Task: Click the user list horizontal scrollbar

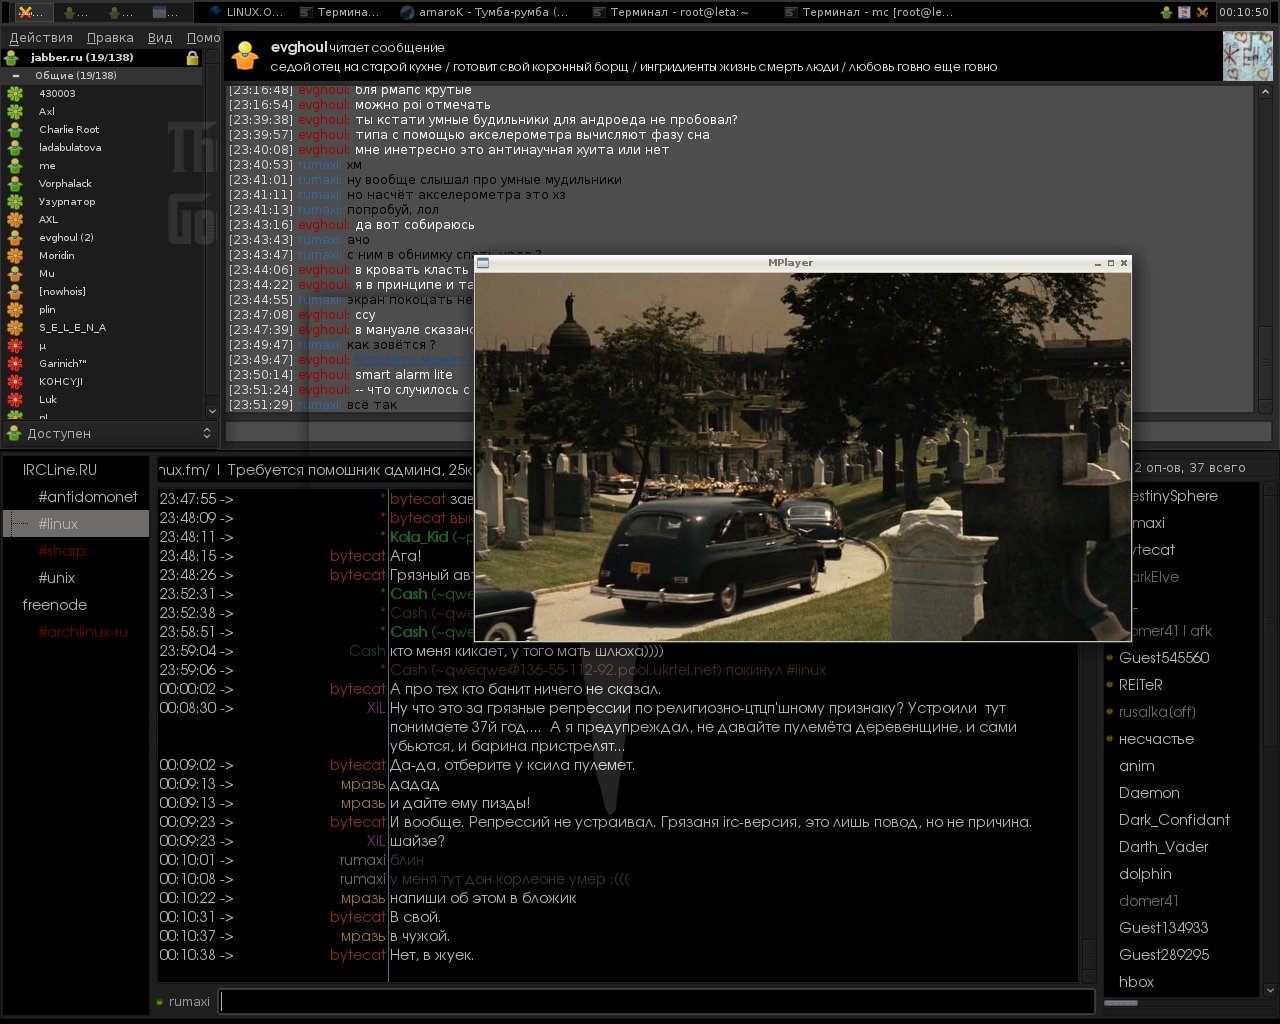Action: [x=1121, y=1003]
